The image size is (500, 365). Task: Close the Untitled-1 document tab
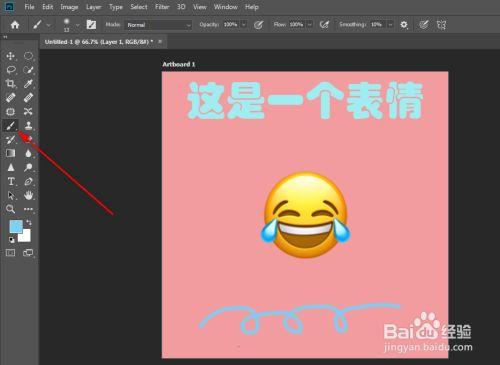[x=160, y=42]
